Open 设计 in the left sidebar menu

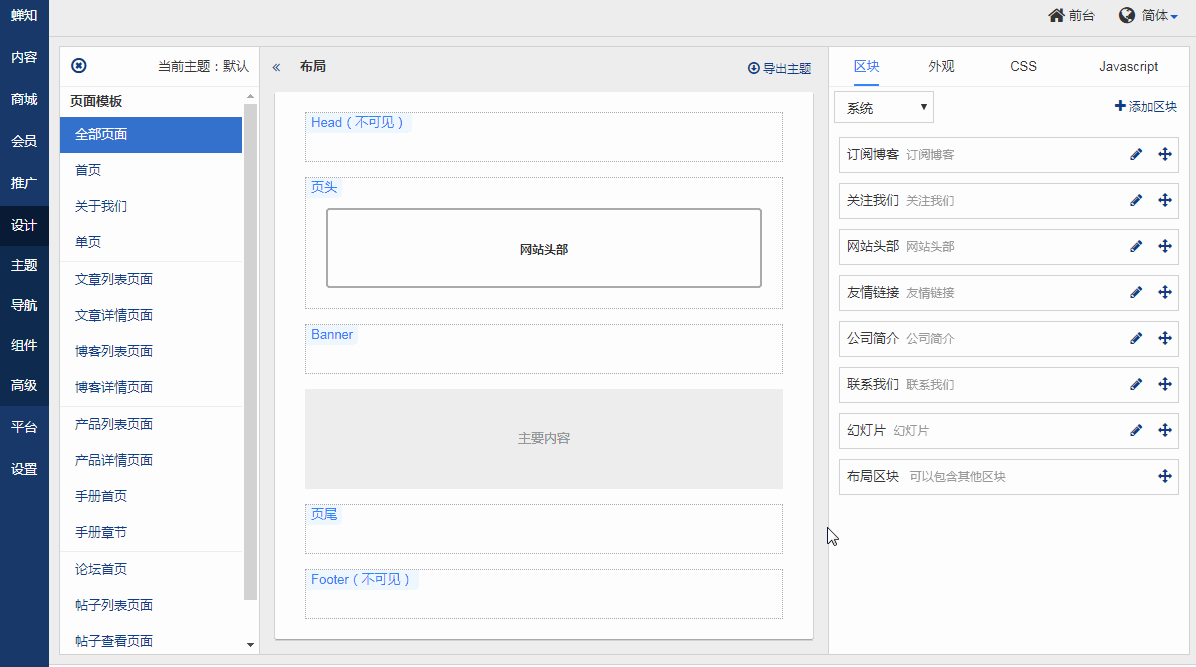click(x=24, y=225)
